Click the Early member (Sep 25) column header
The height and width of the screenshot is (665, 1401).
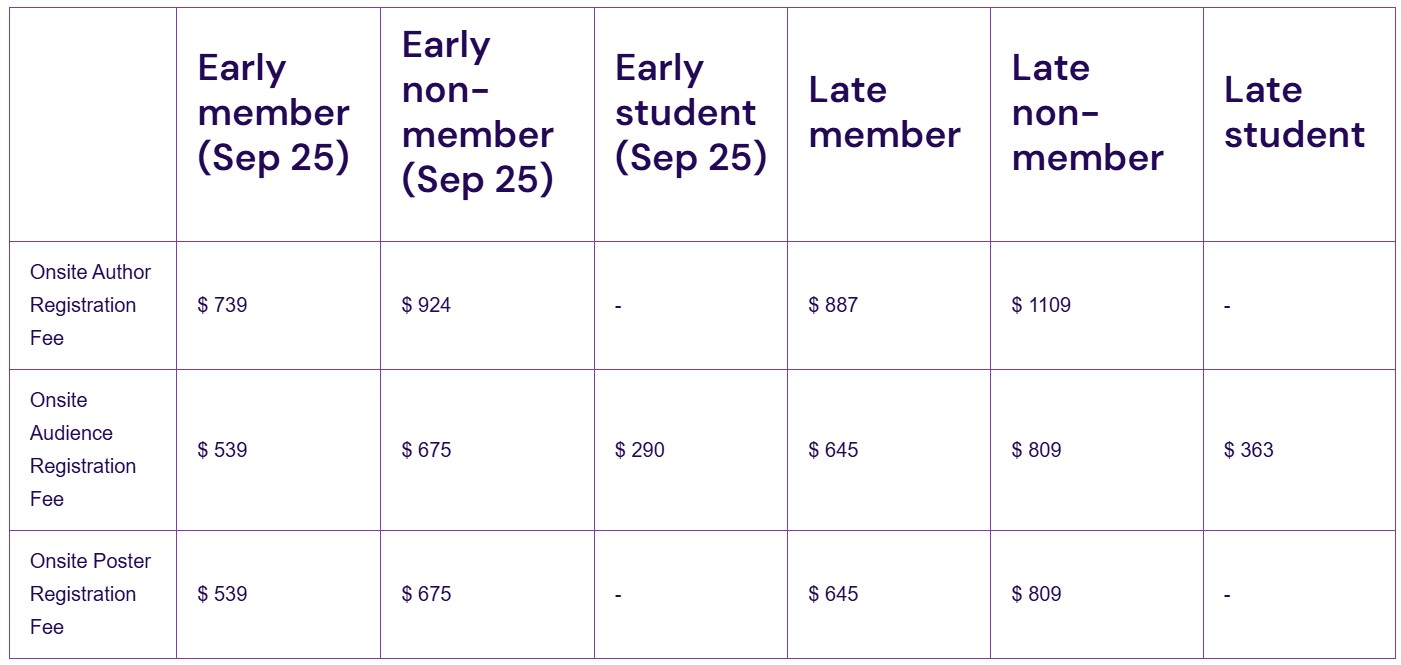[x=274, y=112]
